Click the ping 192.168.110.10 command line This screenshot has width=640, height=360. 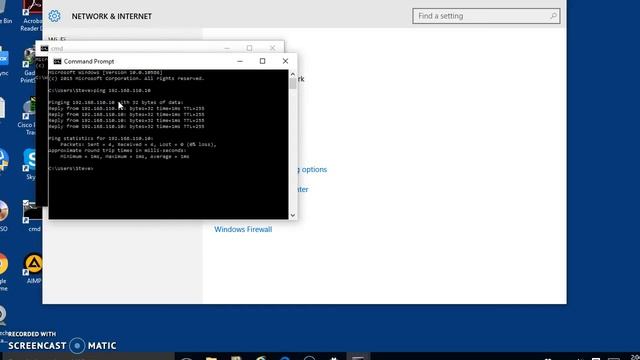(100, 91)
